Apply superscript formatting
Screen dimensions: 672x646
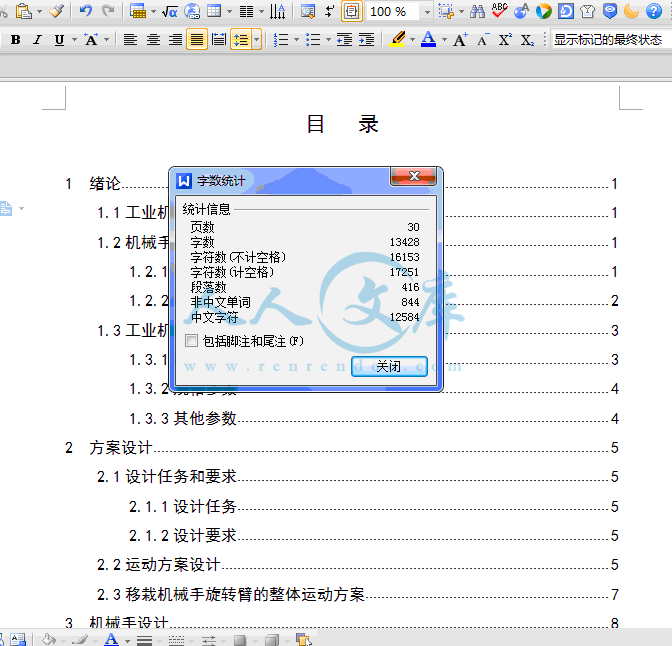coord(505,40)
